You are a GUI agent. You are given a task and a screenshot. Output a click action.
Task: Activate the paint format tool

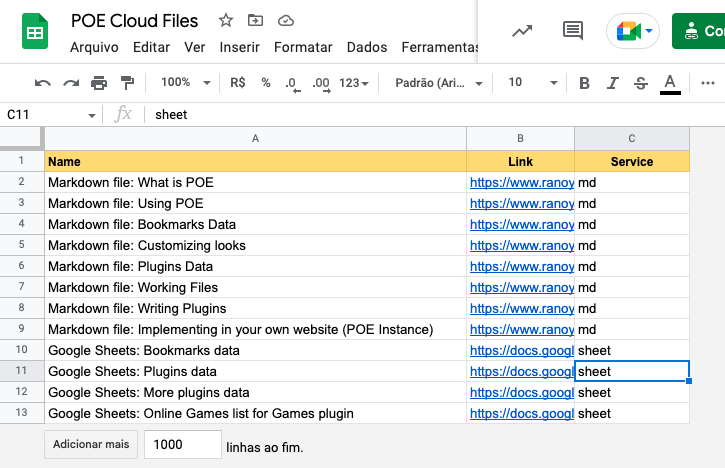(127, 83)
